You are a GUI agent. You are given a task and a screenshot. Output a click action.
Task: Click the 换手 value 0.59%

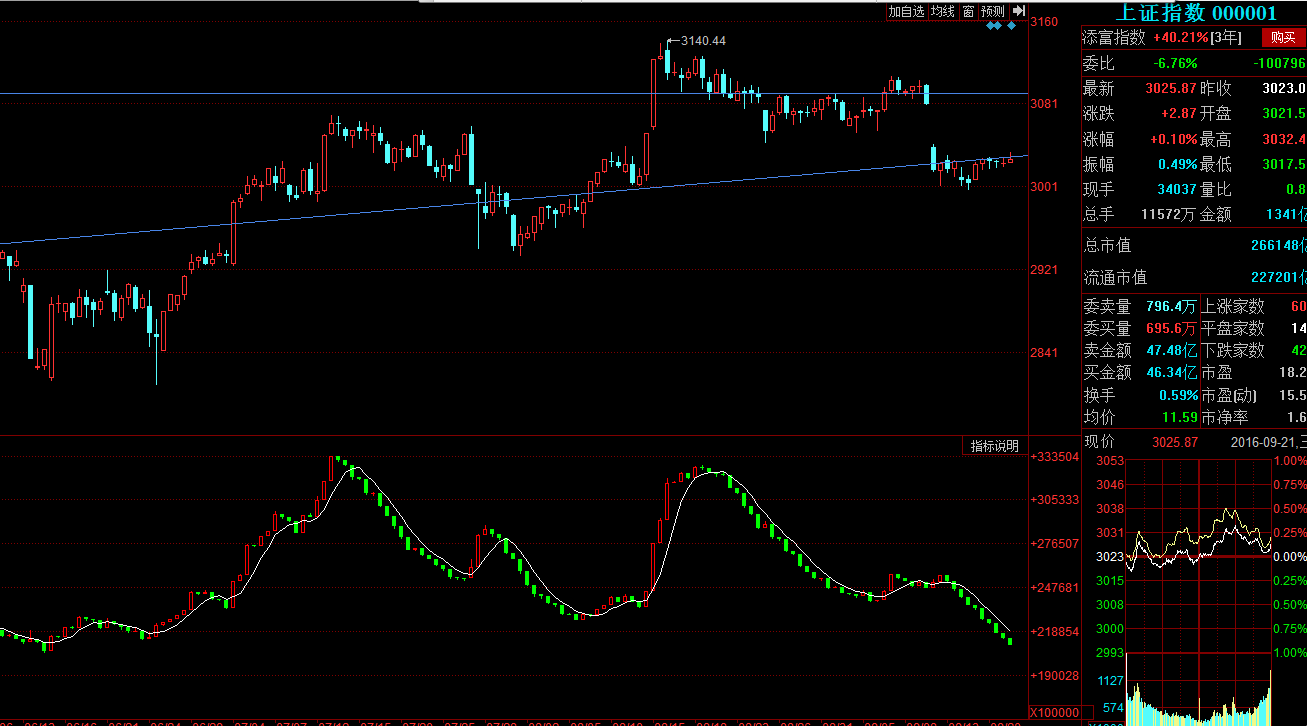click(x=1178, y=395)
